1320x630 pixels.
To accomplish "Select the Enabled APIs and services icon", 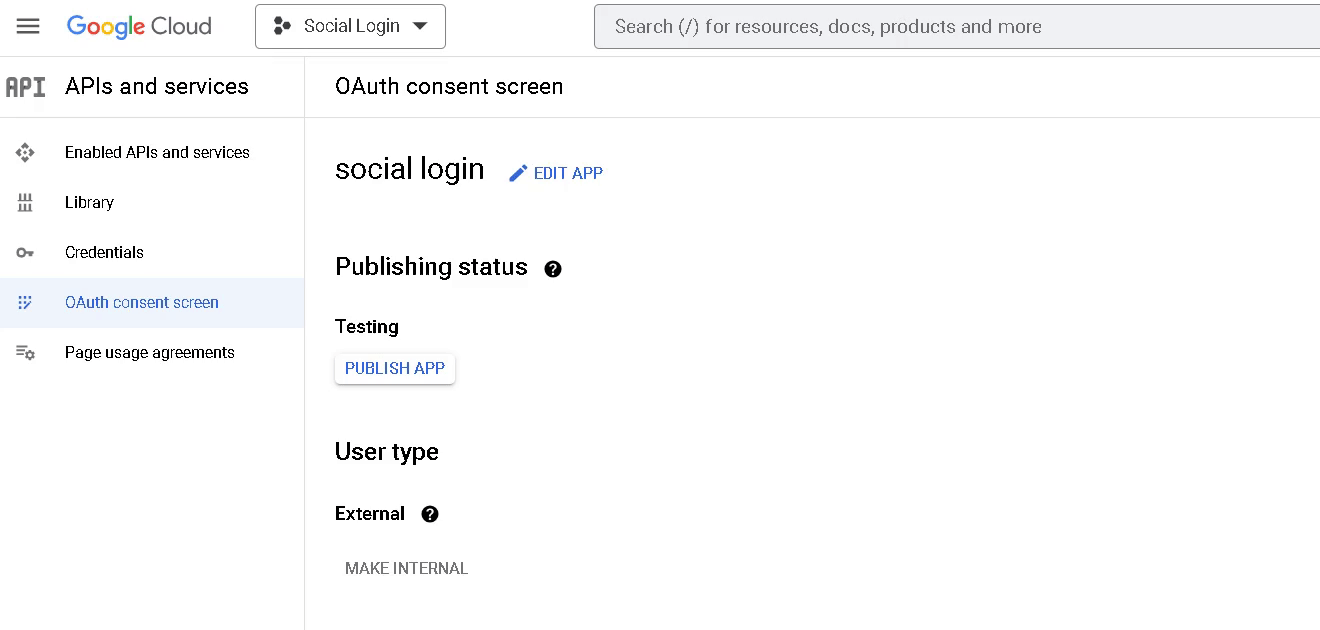I will click(25, 152).
